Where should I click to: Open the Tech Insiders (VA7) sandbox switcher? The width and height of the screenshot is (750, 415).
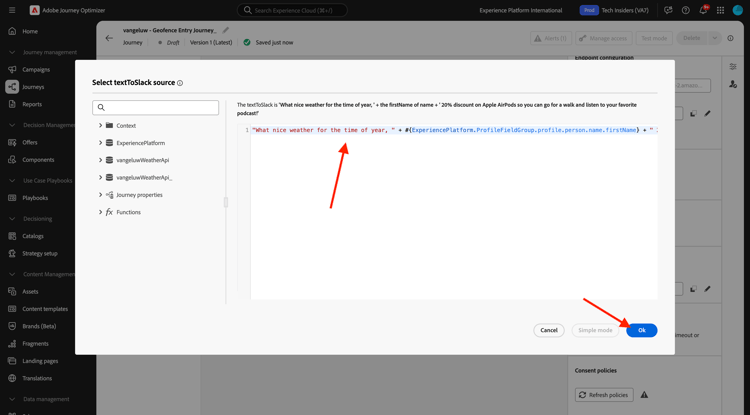pyautogui.click(x=614, y=10)
